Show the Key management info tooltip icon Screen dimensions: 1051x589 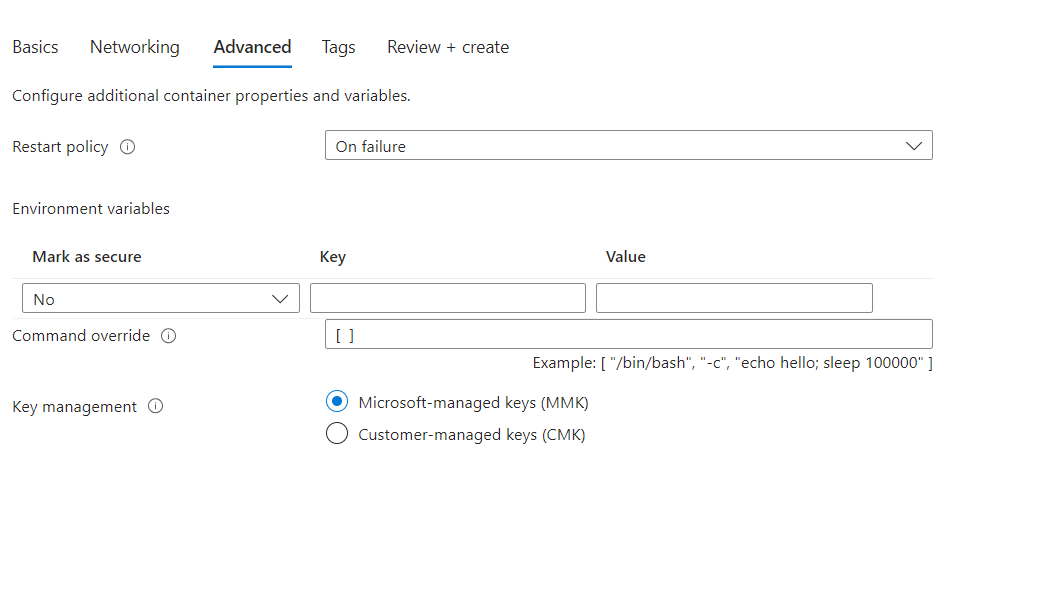[x=155, y=407]
